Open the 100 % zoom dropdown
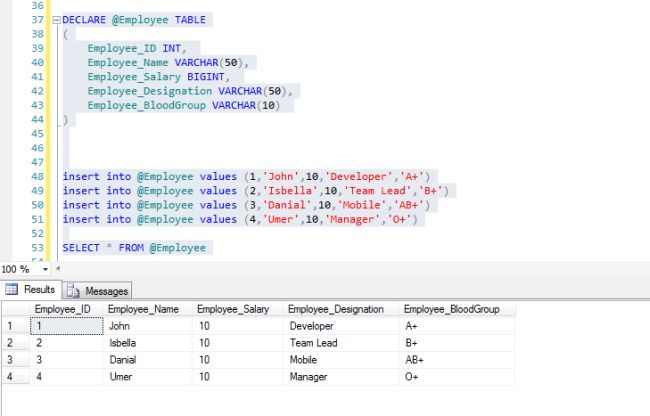 (x=45, y=269)
